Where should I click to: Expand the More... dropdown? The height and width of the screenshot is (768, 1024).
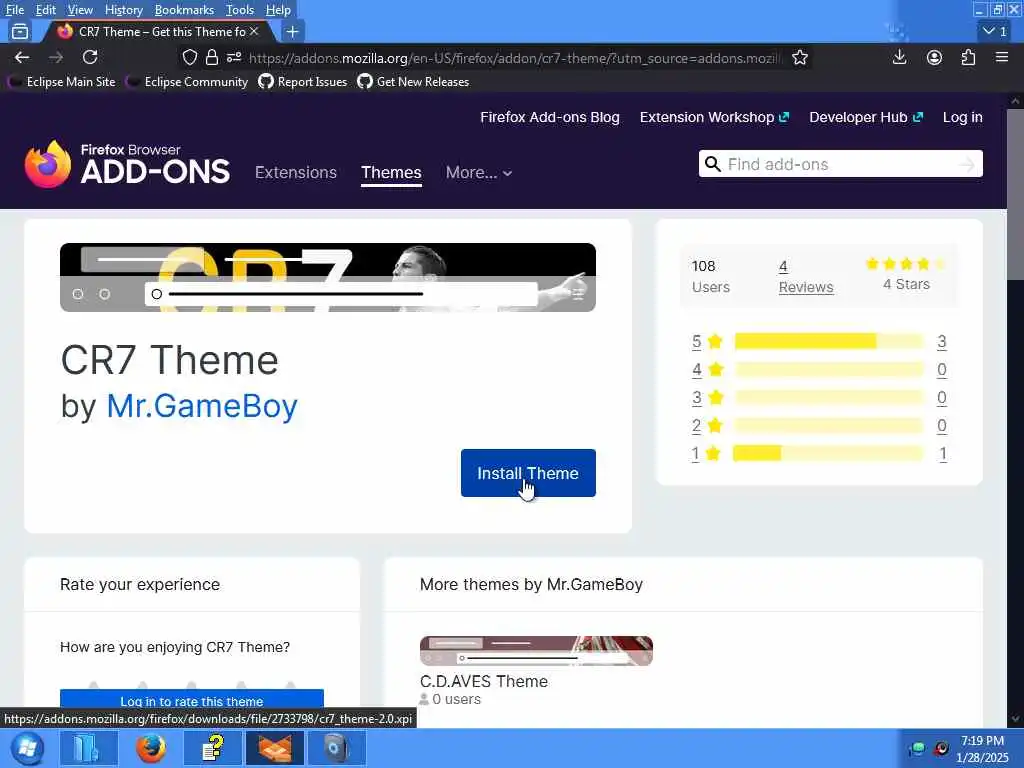pyautogui.click(x=479, y=172)
